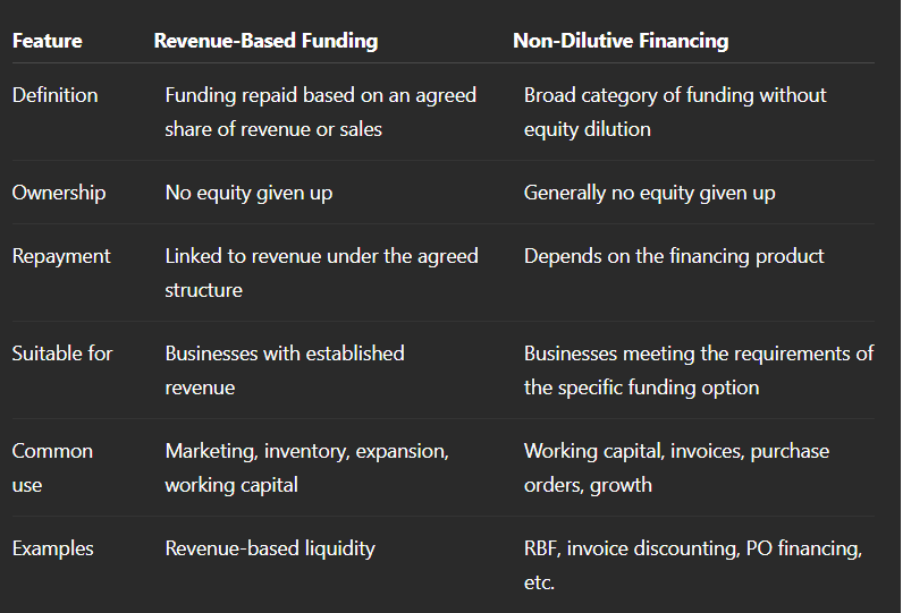The width and height of the screenshot is (901, 613).
Task: Click the 'Revenue-based liquidity' cell
Action: 270,549
